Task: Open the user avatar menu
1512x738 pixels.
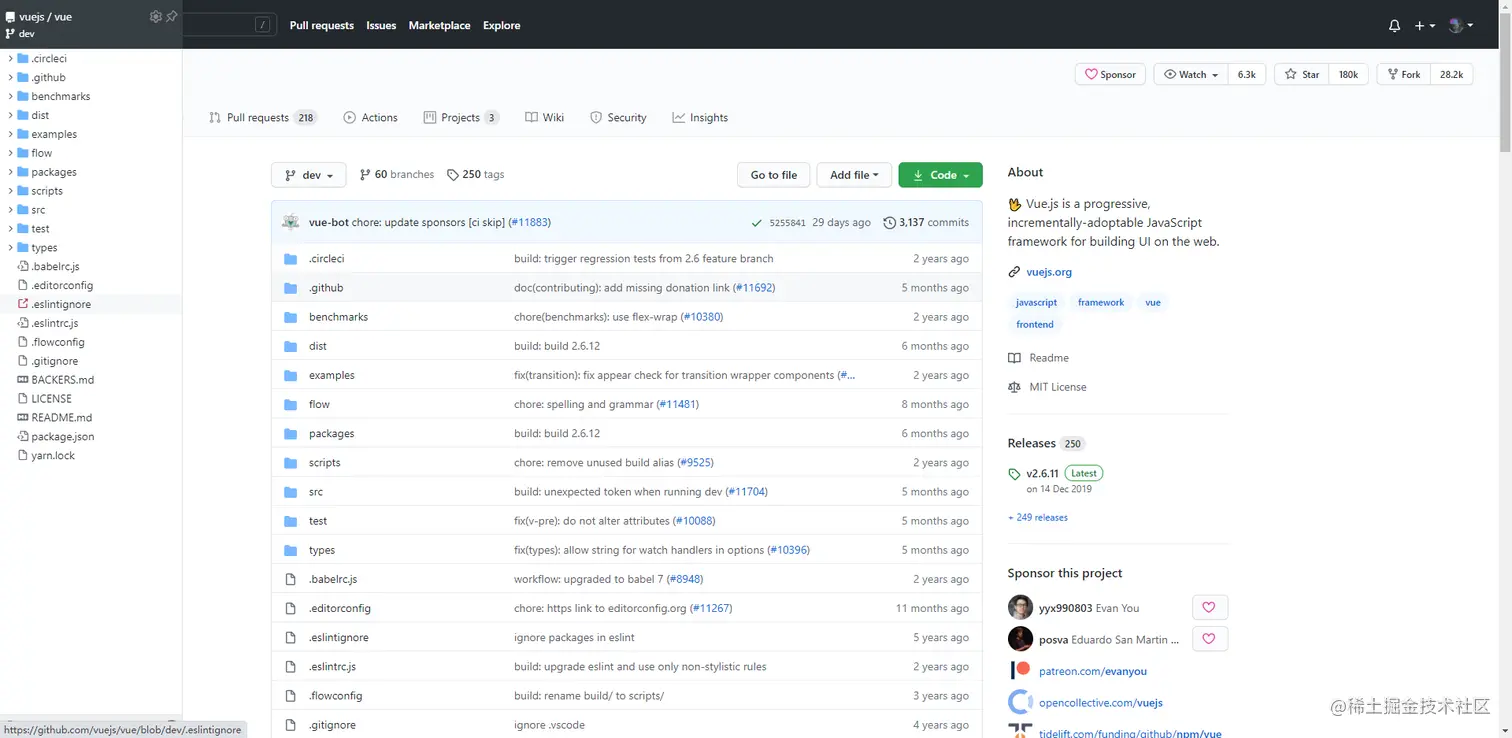Action: click(1460, 26)
